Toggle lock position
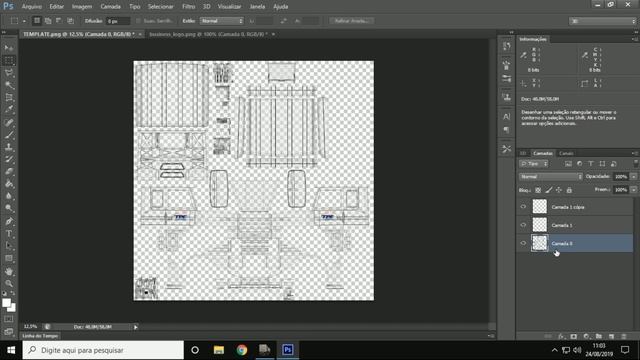 pyautogui.click(x=559, y=190)
